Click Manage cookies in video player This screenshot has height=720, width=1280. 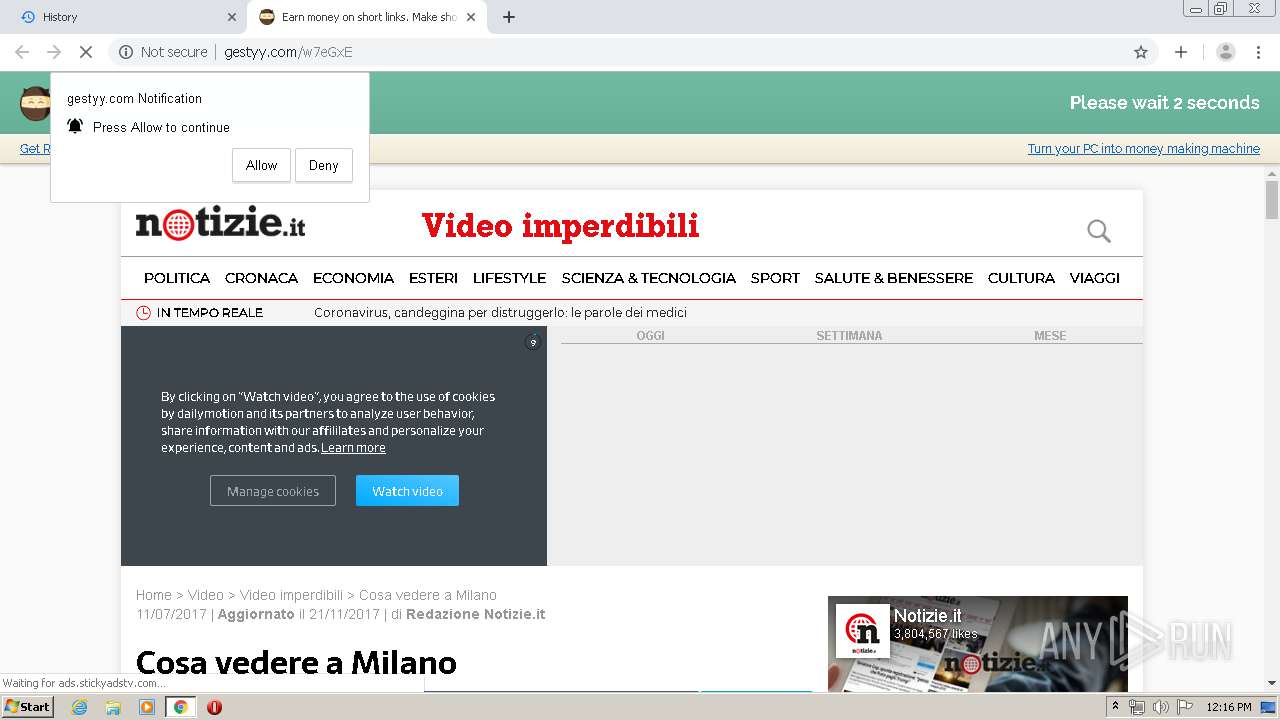coord(273,491)
